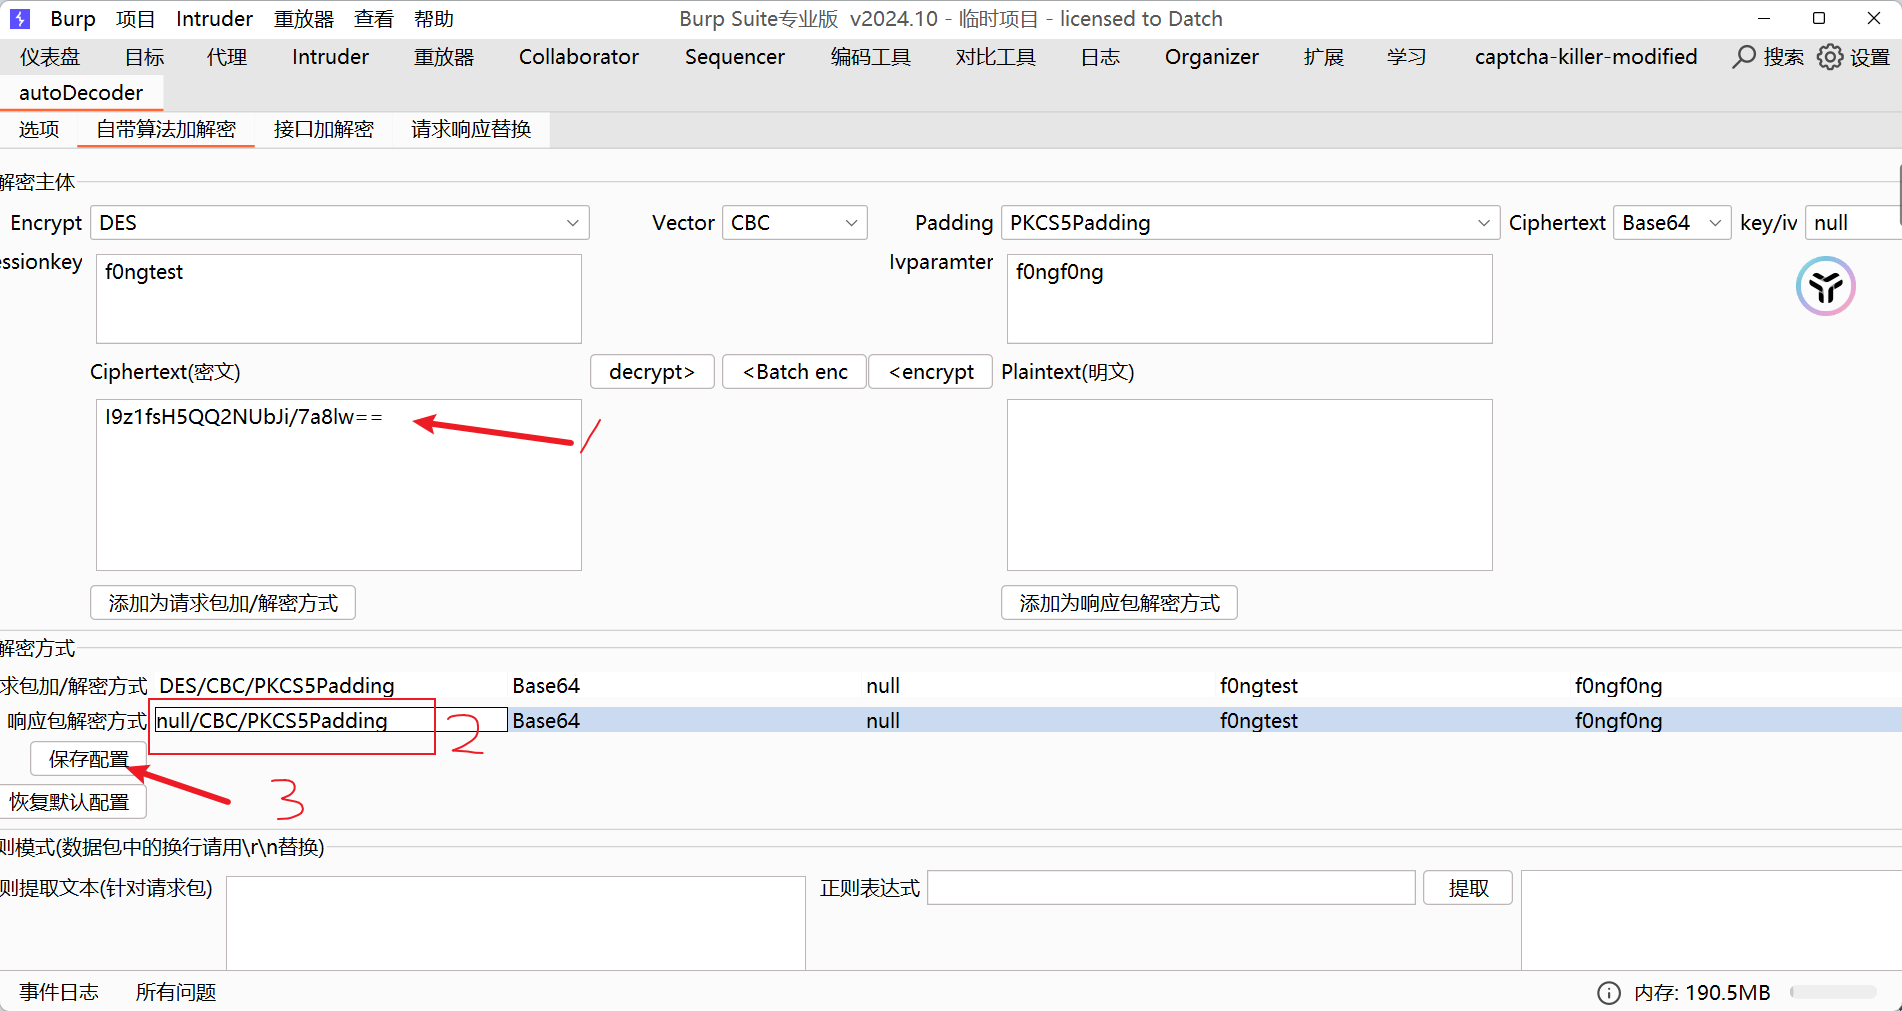Open the Burp menu
Viewport: 1902px width, 1011px height.
73,19
